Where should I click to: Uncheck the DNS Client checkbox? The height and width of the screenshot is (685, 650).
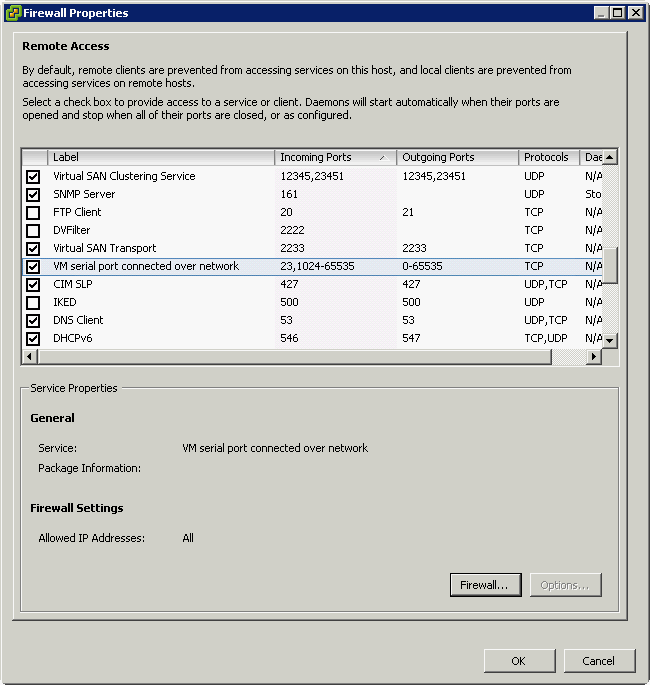tap(33, 321)
